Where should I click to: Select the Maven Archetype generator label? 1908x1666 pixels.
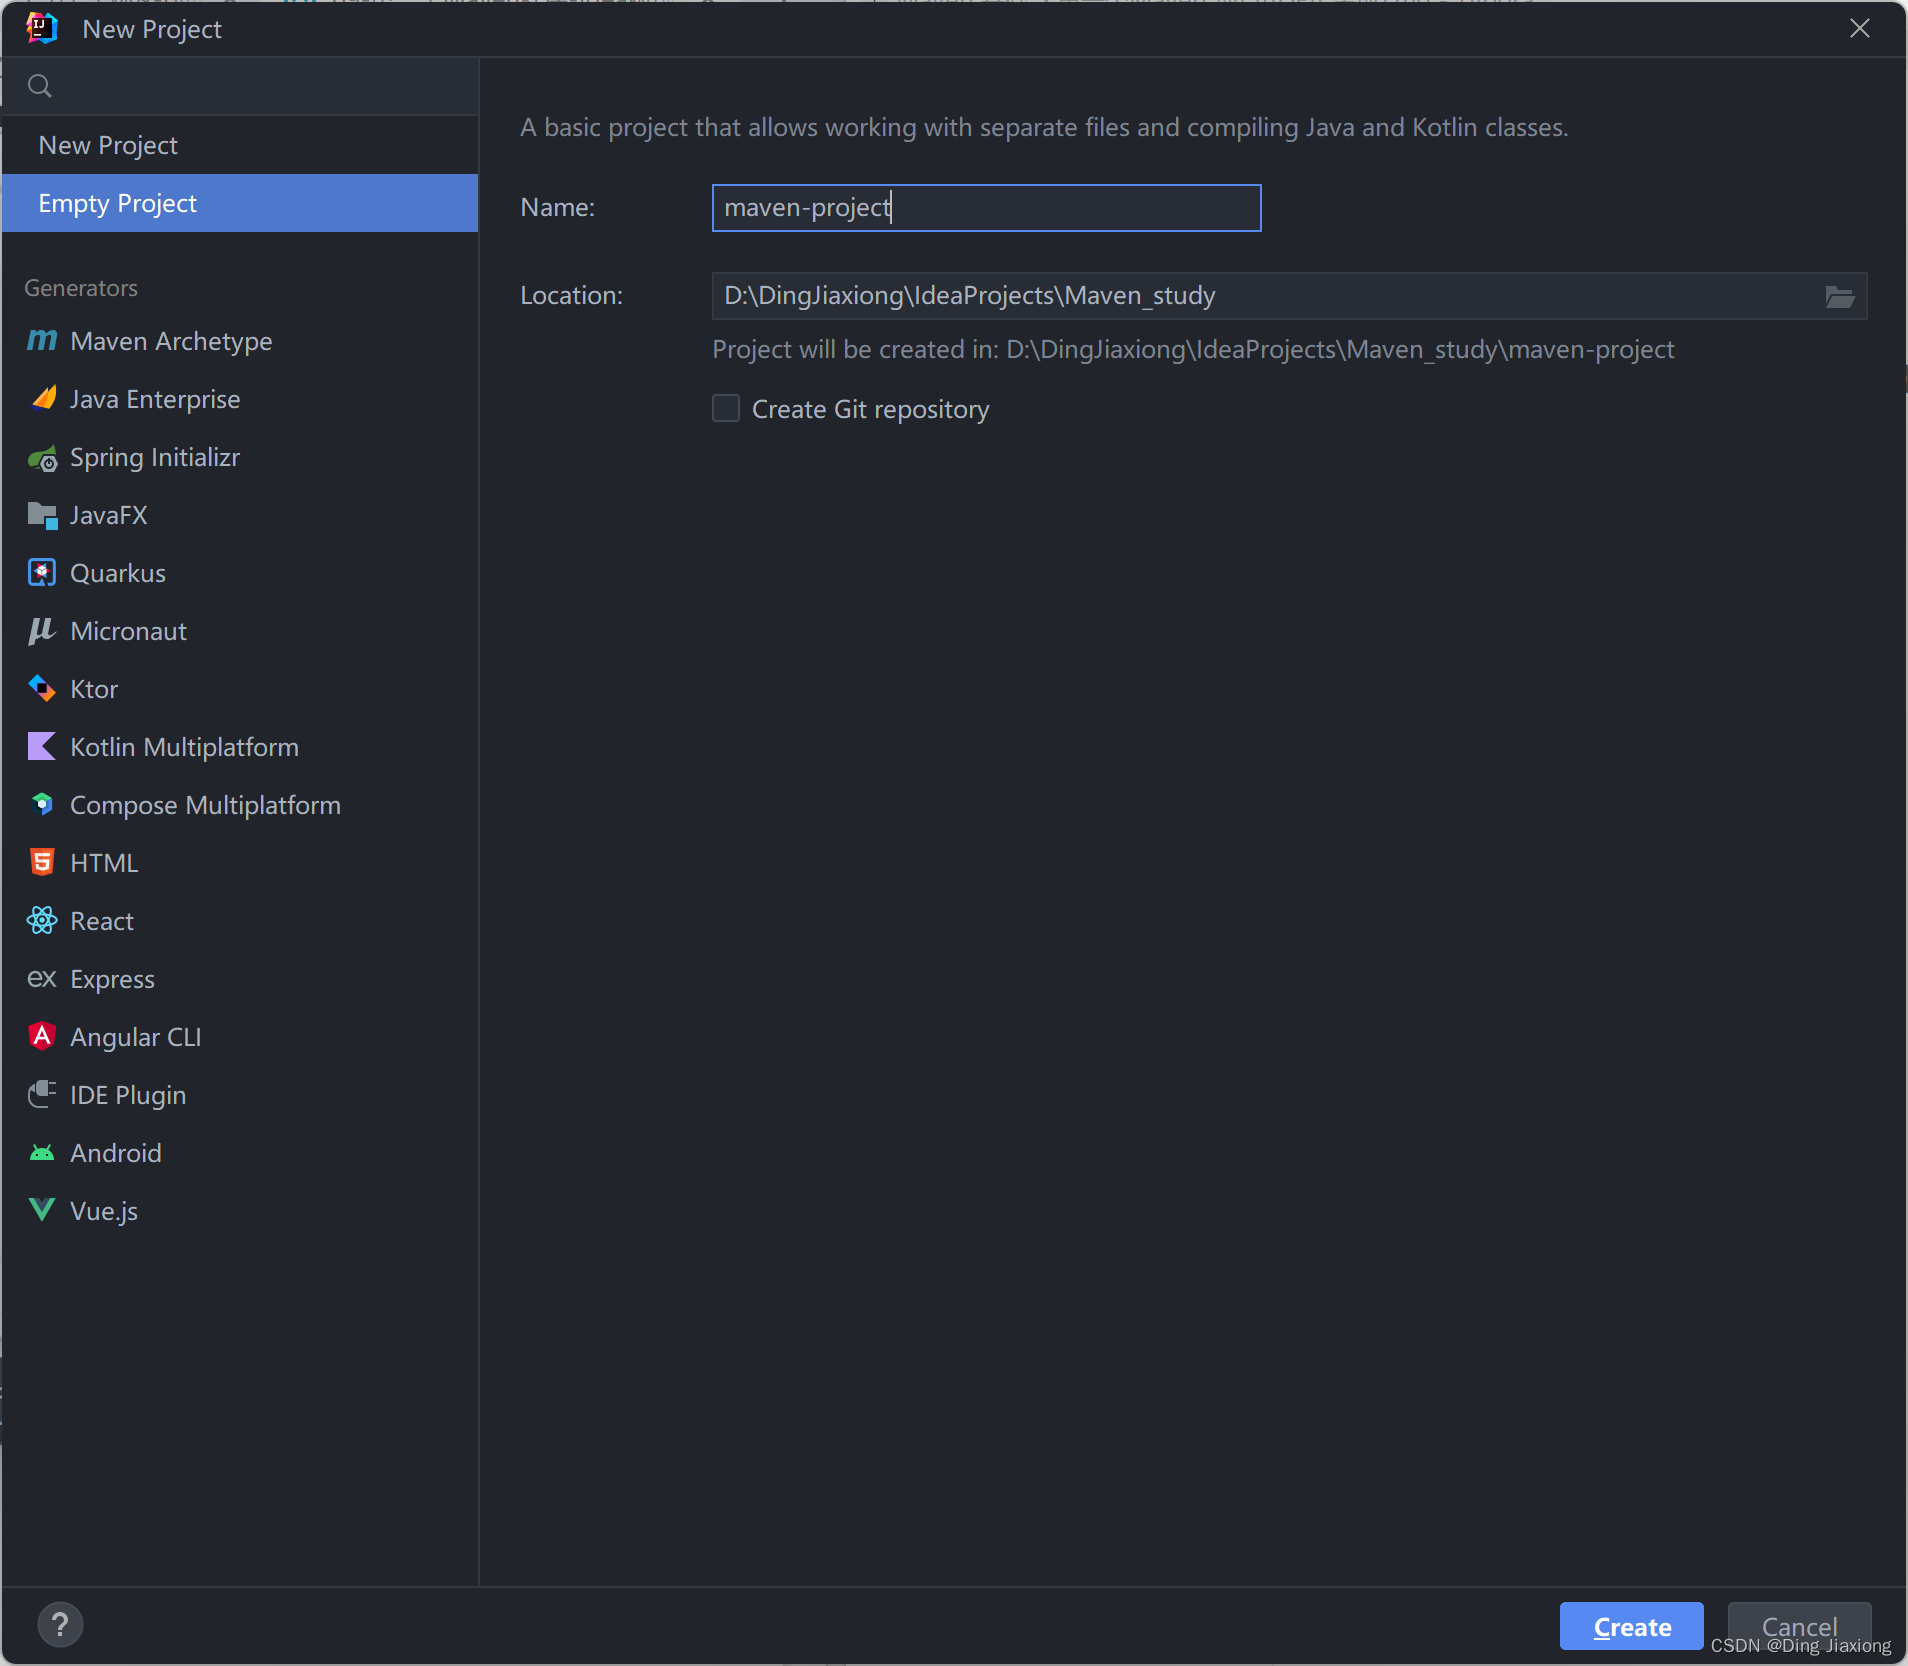coord(171,341)
